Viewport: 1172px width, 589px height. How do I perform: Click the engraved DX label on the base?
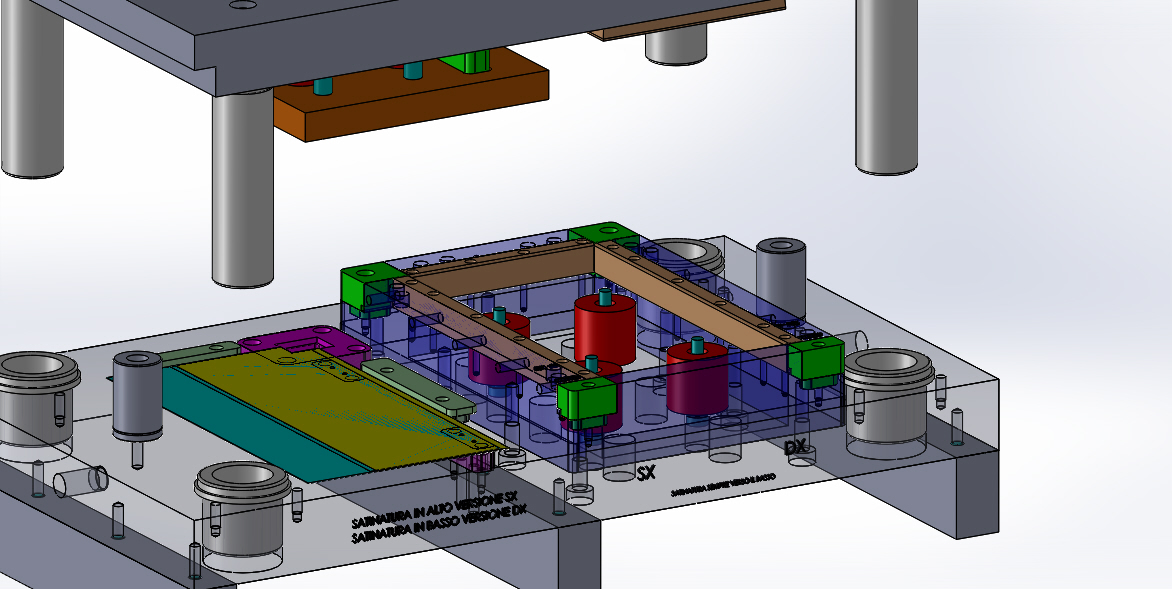point(796,448)
